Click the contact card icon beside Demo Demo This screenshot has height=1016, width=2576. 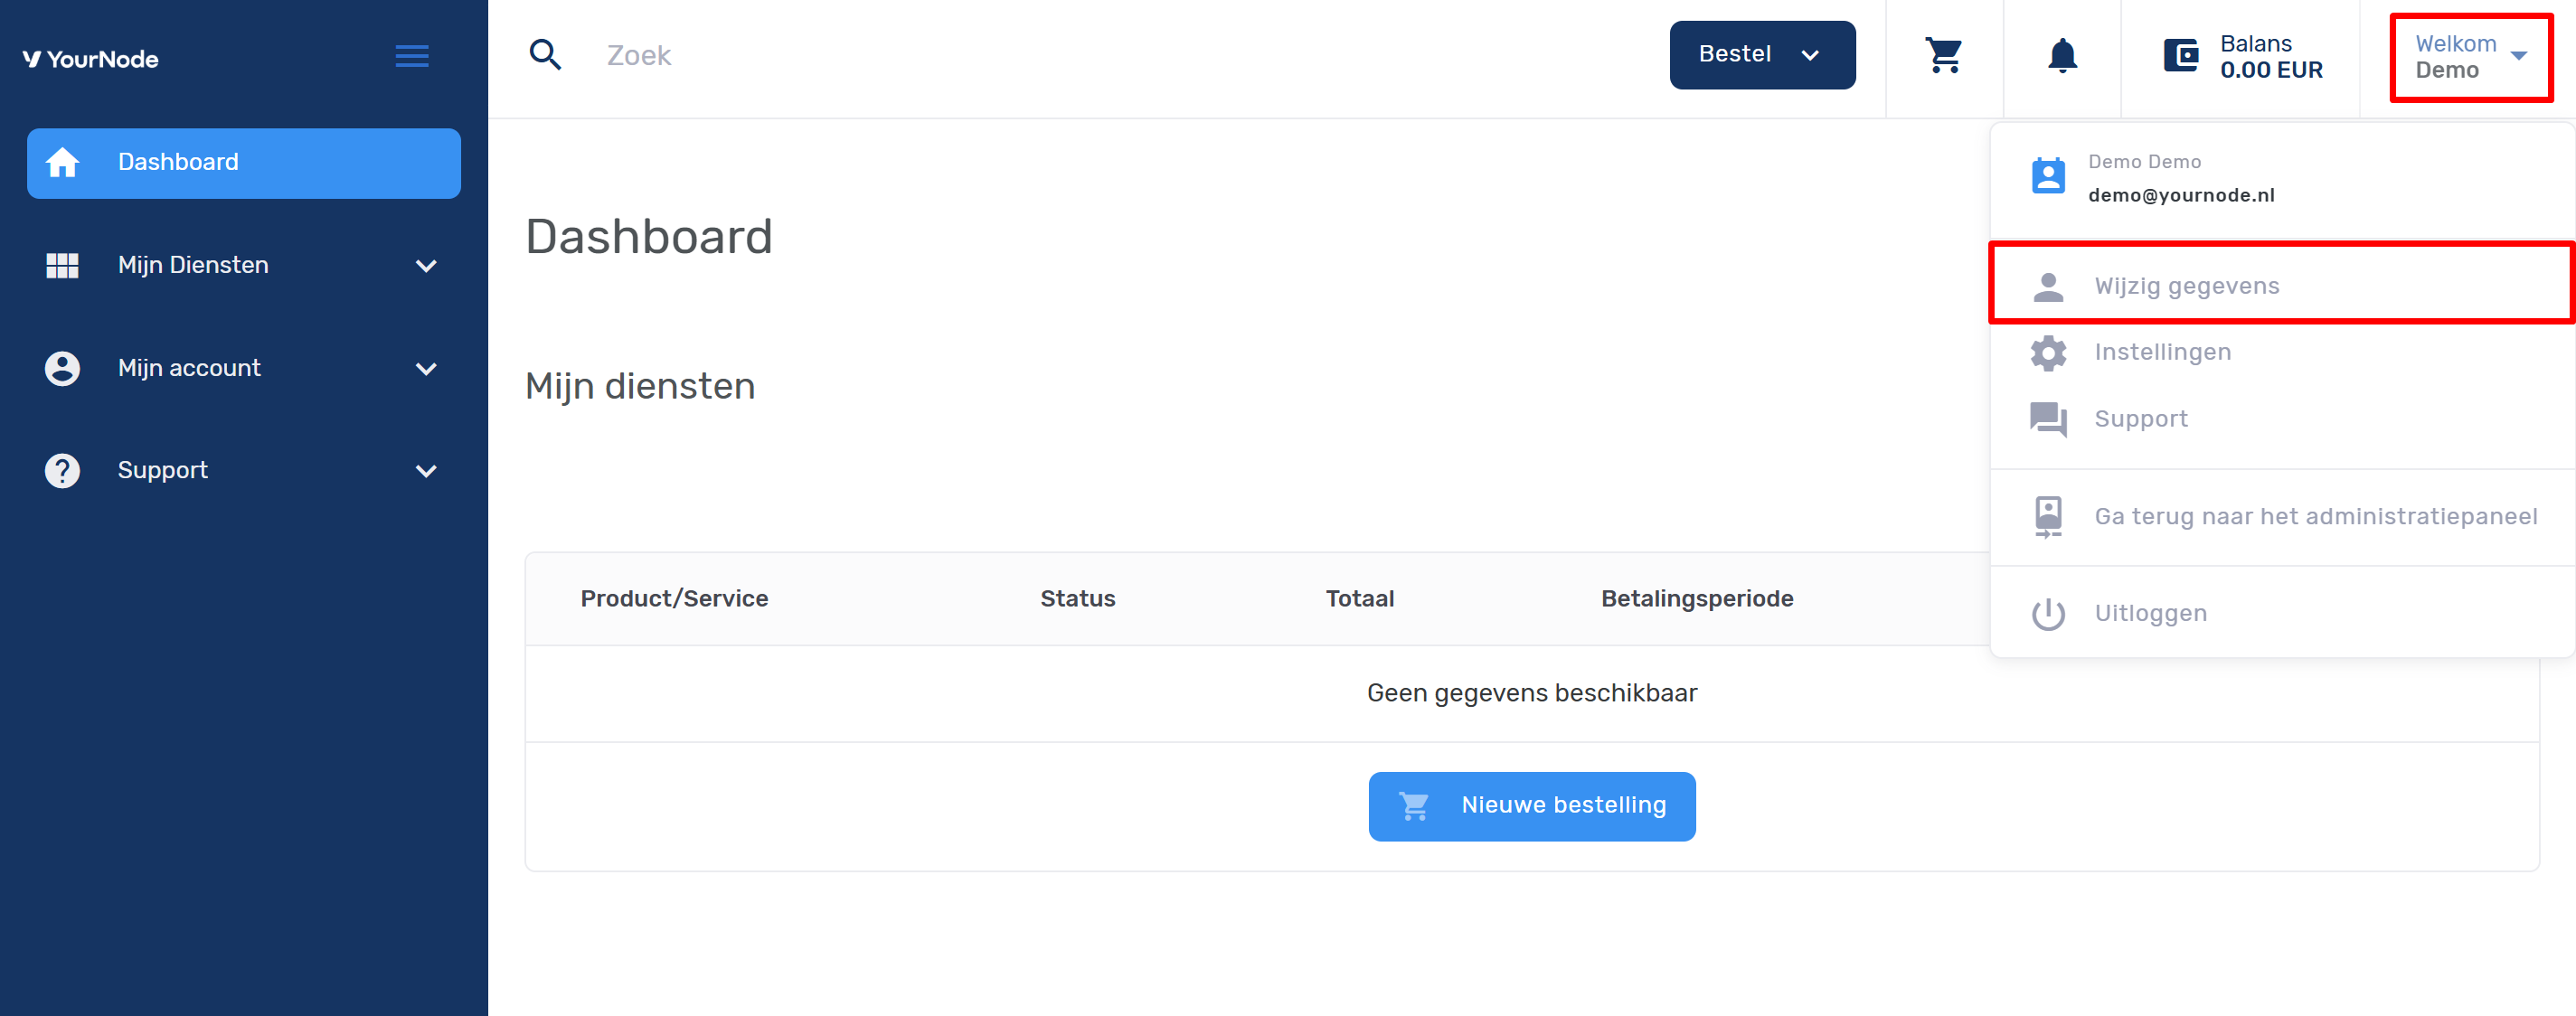click(2048, 176)
